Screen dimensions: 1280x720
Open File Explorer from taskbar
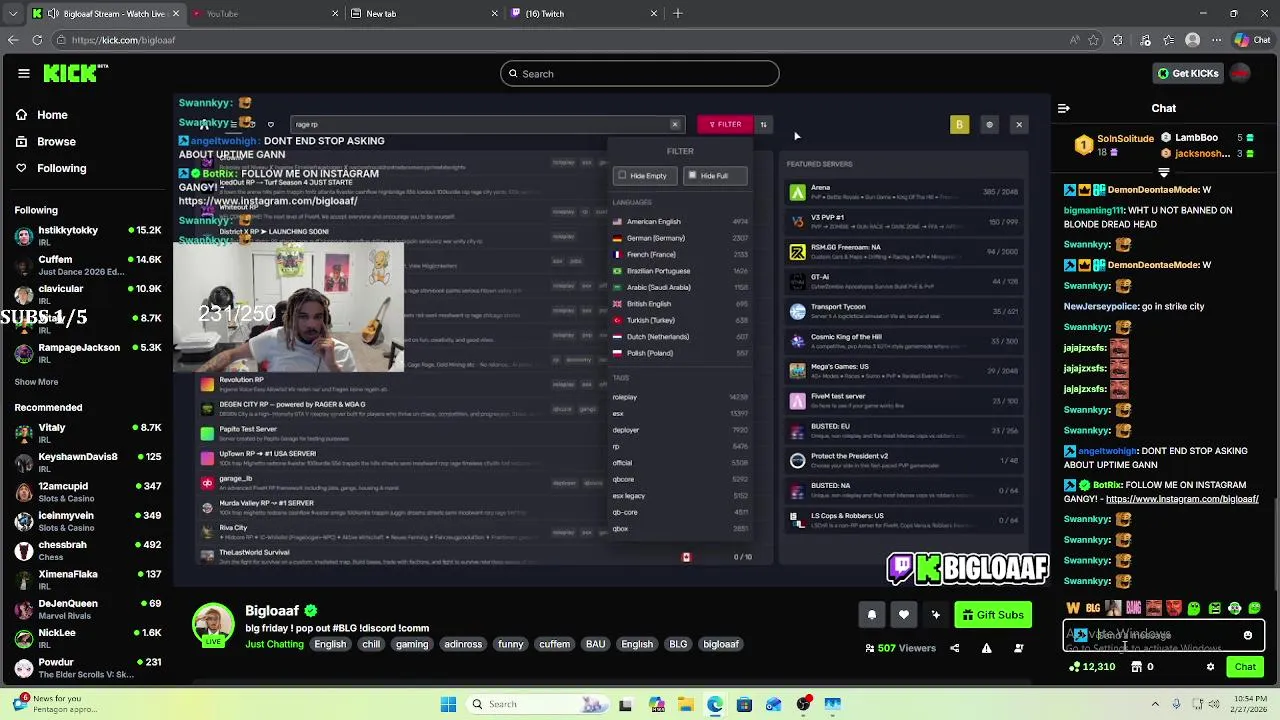coord(685,704)
